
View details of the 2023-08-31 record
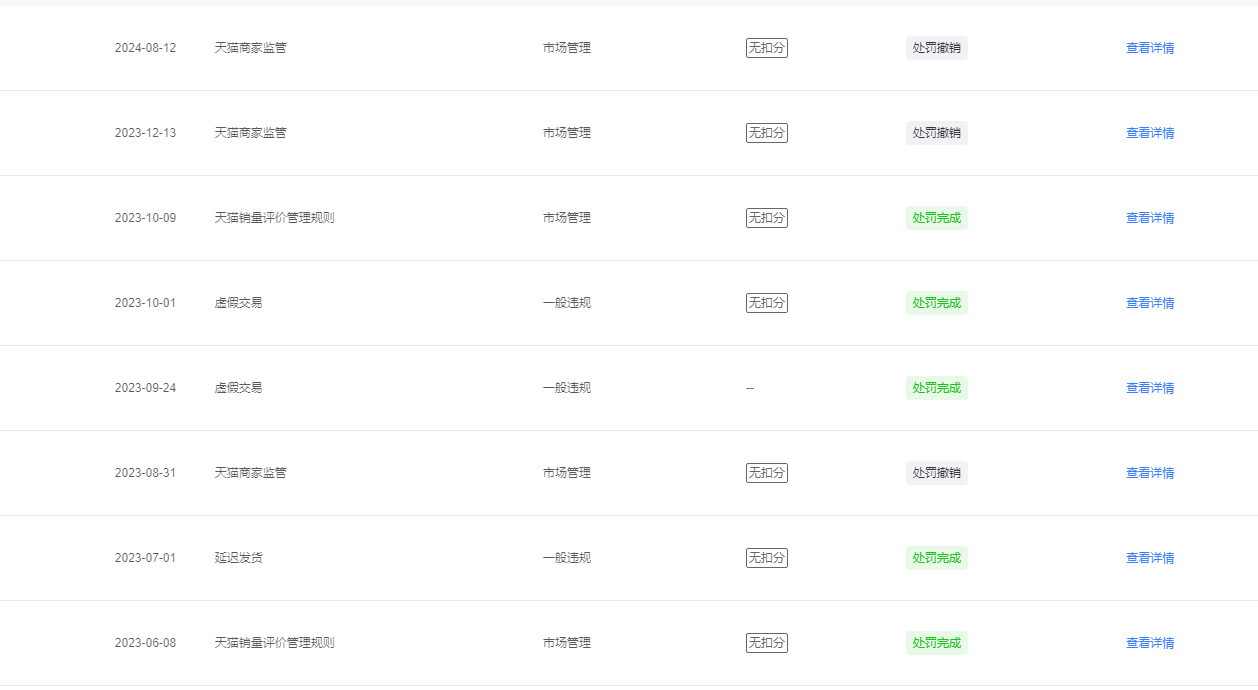pos(1150,473)
